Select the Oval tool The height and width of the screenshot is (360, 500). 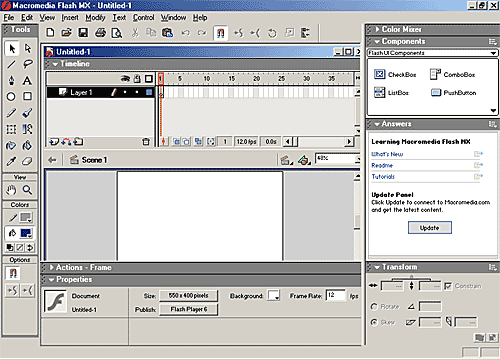point(11,97)
